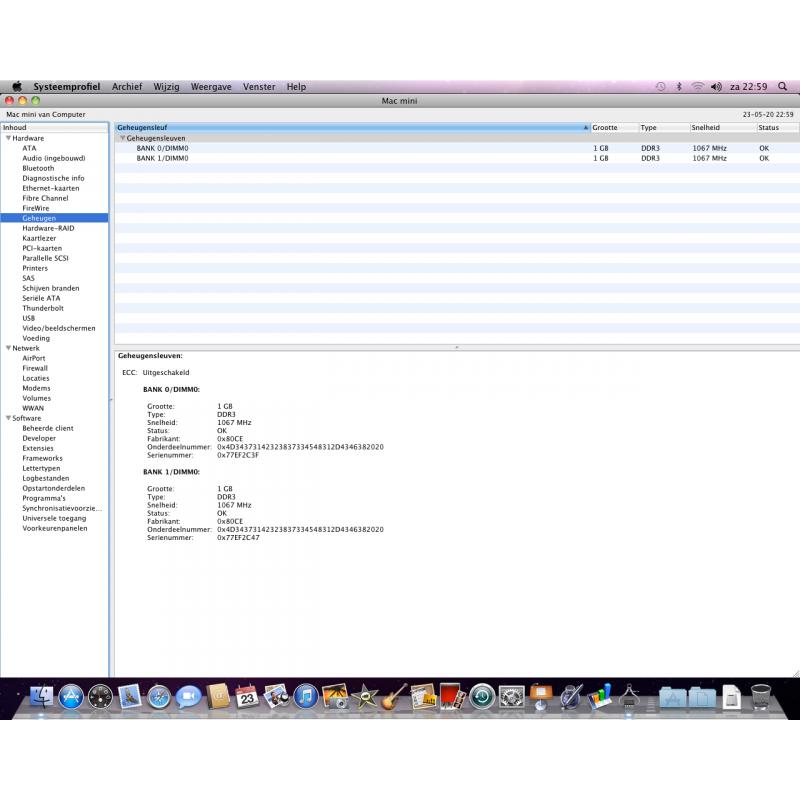Launch Pages ink pen icon
The image size is (800, 800).
click(570, 696)
